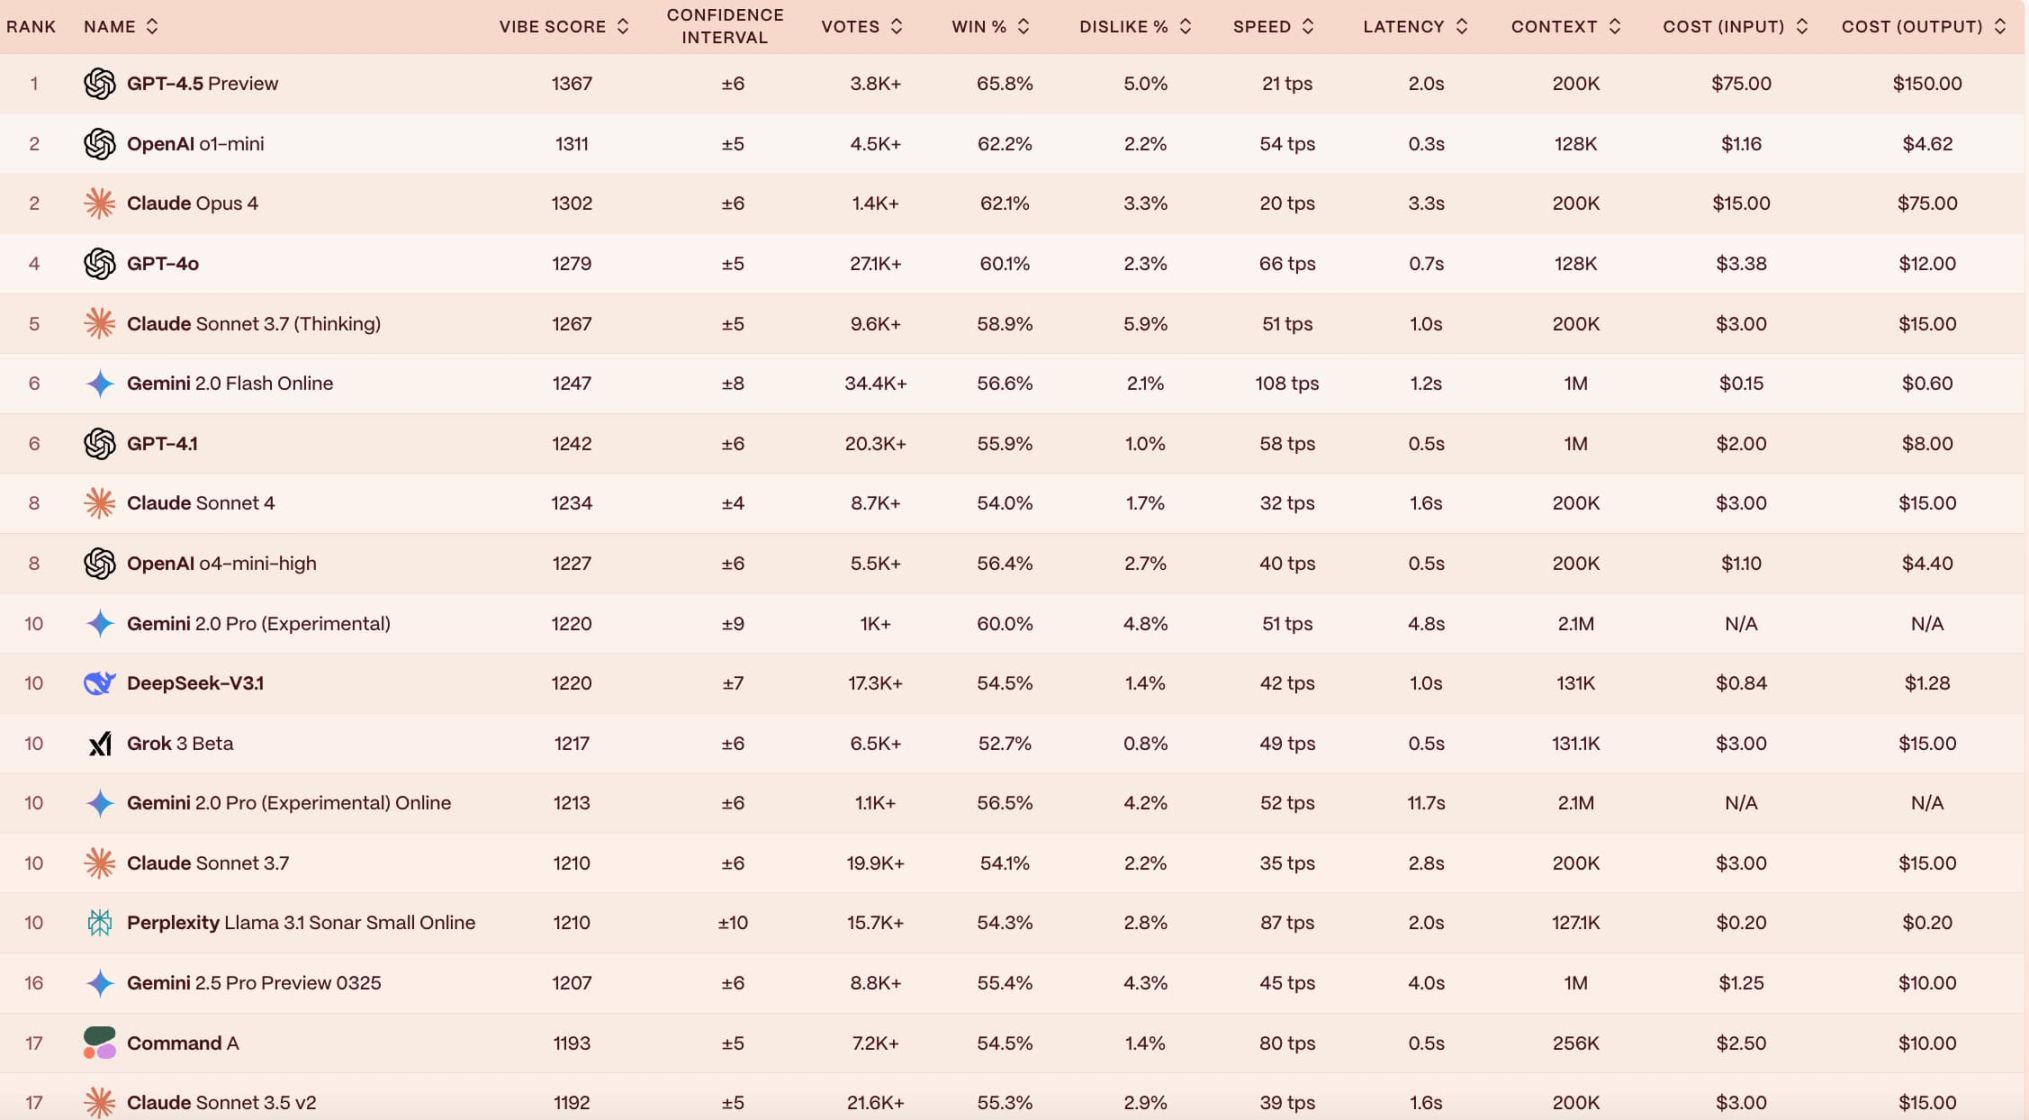The width and height of the screenshot is (2029, 1120).
Task: Click the Latency column sort arrows
Action: [1462, 27]
